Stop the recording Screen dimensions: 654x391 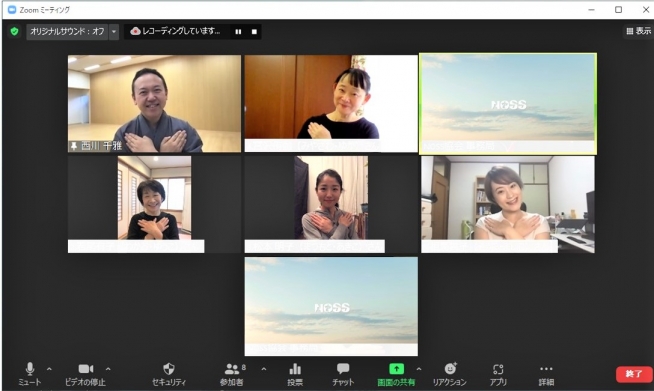(254, 32)
